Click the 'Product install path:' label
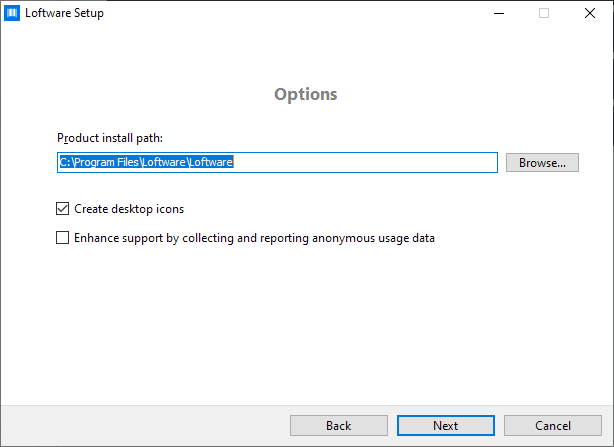The image size is (614, 447). [110, 138]
